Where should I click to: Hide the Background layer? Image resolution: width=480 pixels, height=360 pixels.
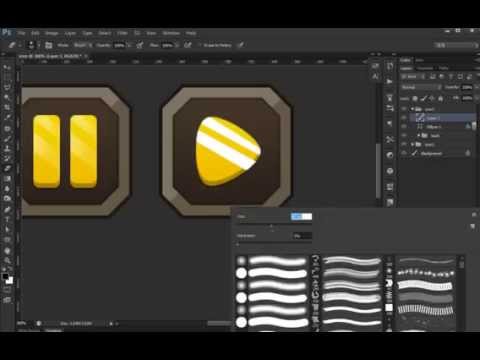pyautogui.click(x=404, y=153)
